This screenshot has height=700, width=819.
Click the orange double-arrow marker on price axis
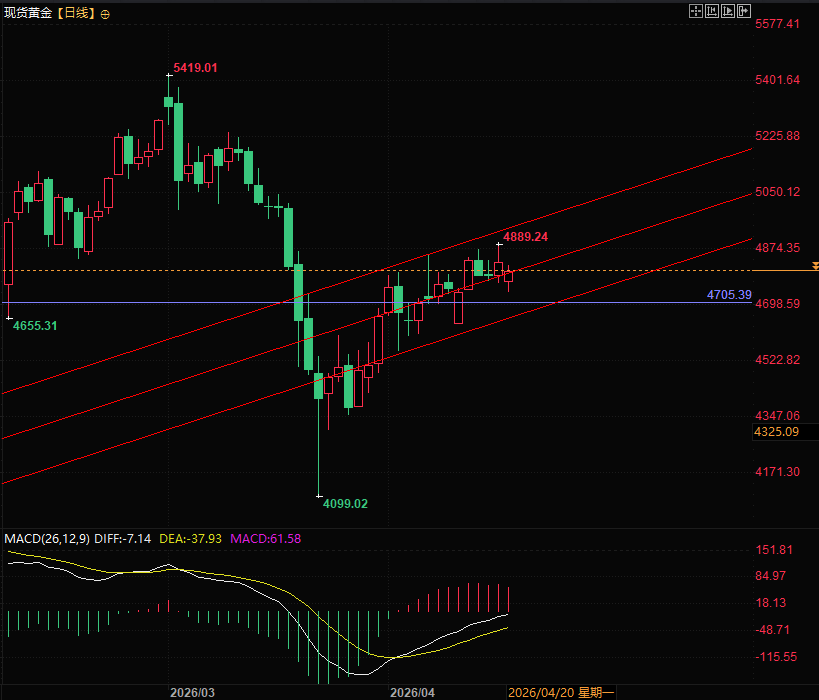tap(815, 266)
